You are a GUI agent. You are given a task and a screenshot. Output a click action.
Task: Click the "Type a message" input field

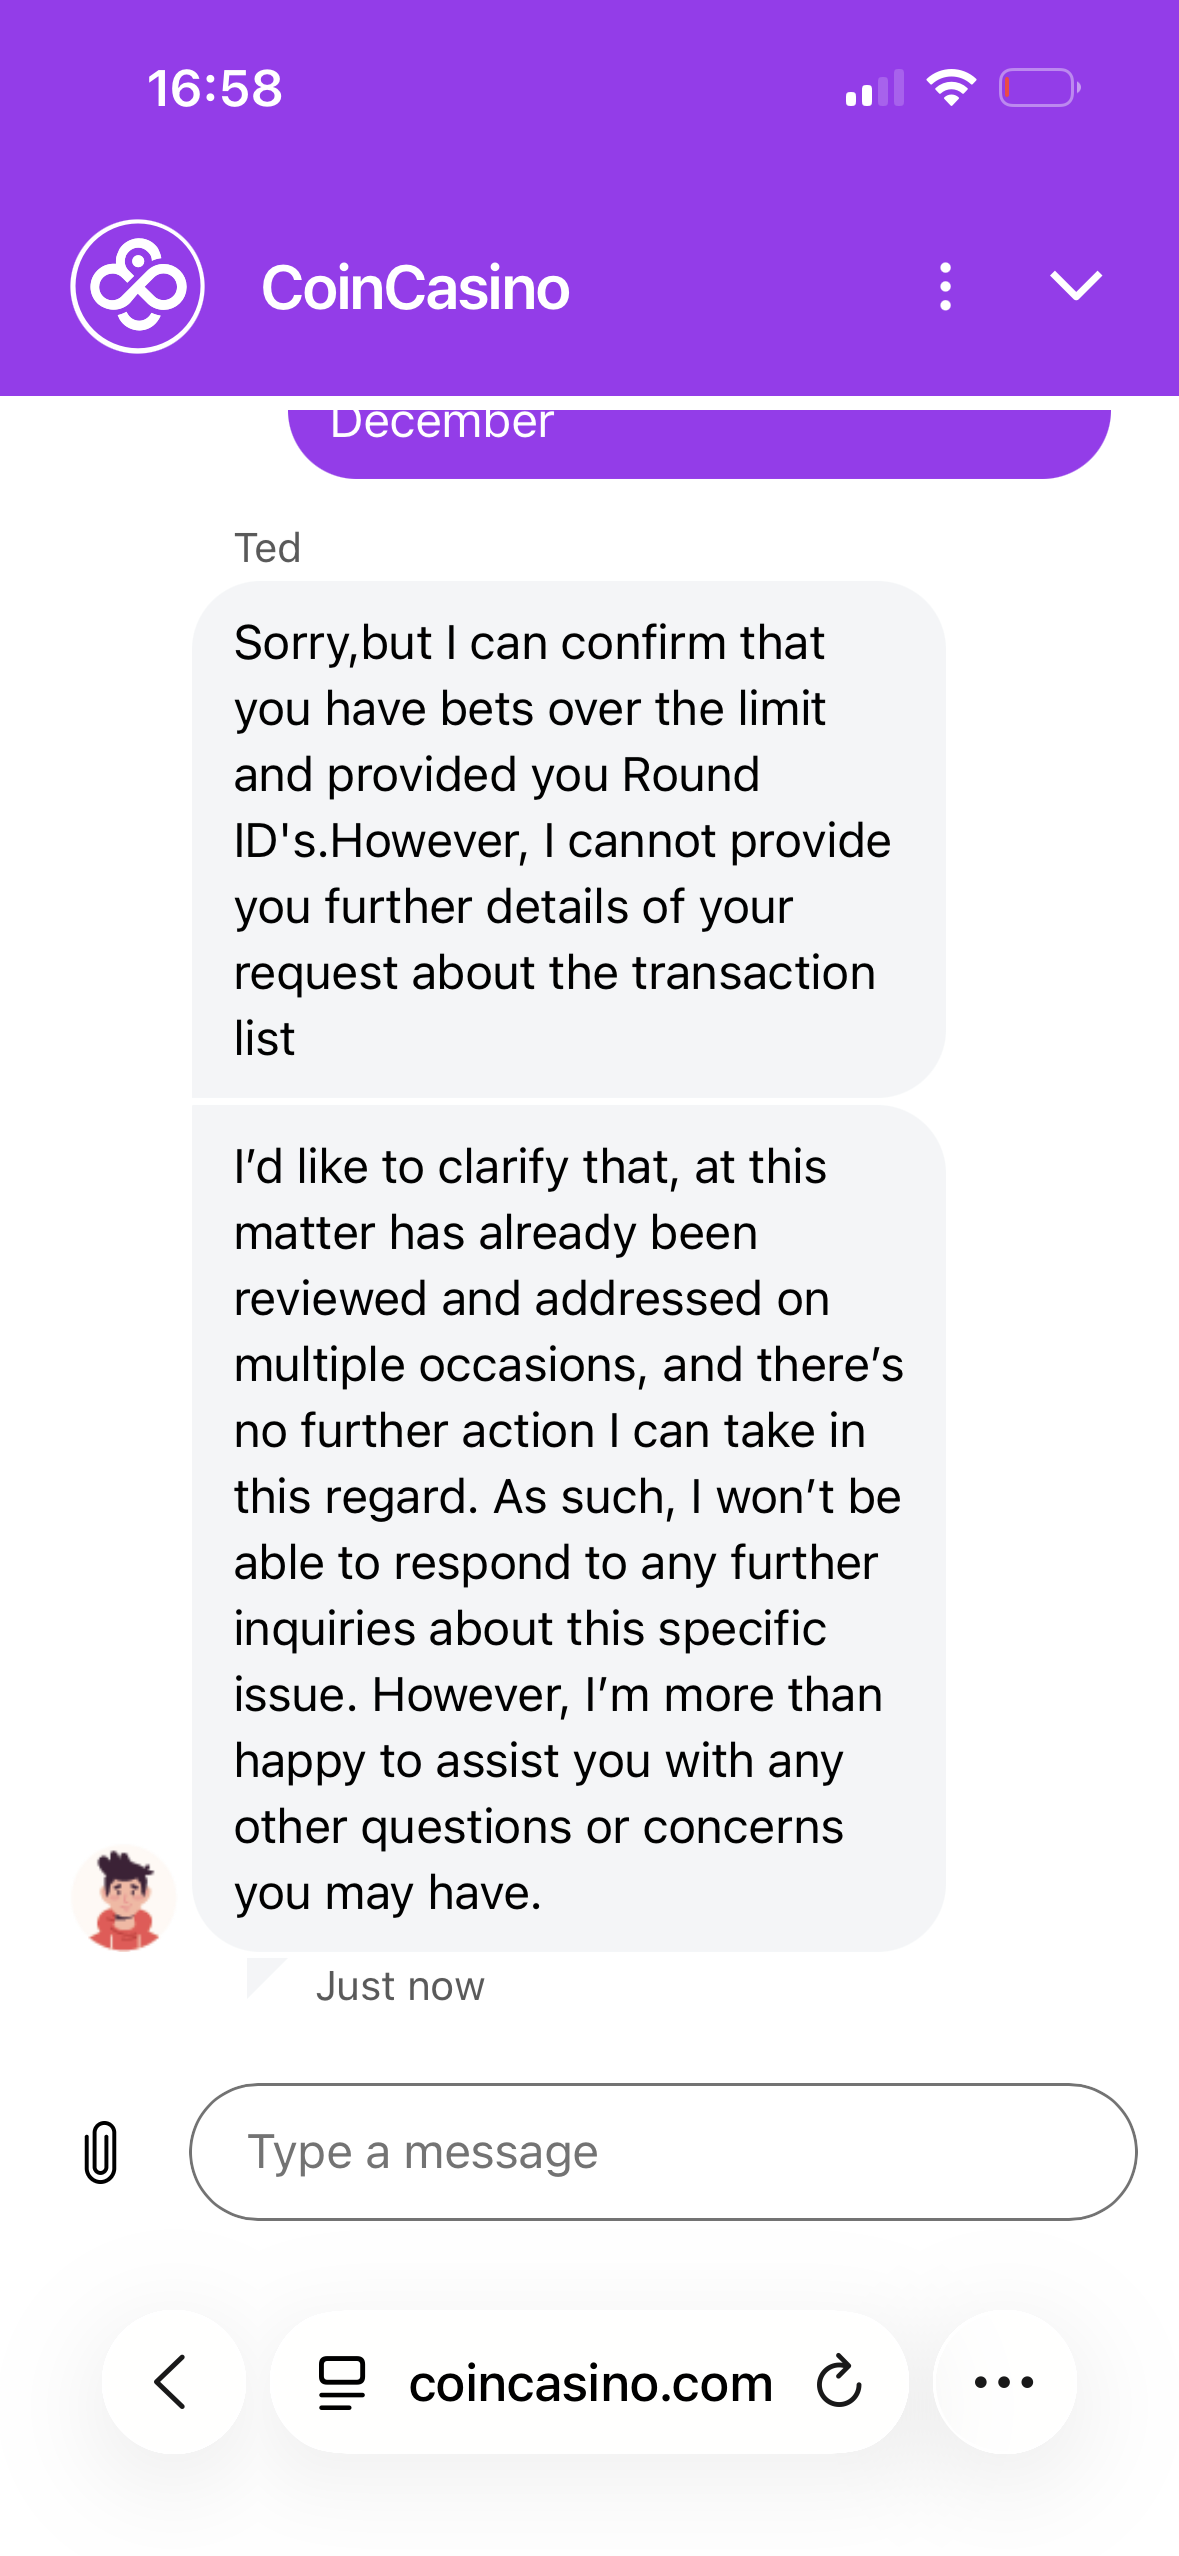663,2151
